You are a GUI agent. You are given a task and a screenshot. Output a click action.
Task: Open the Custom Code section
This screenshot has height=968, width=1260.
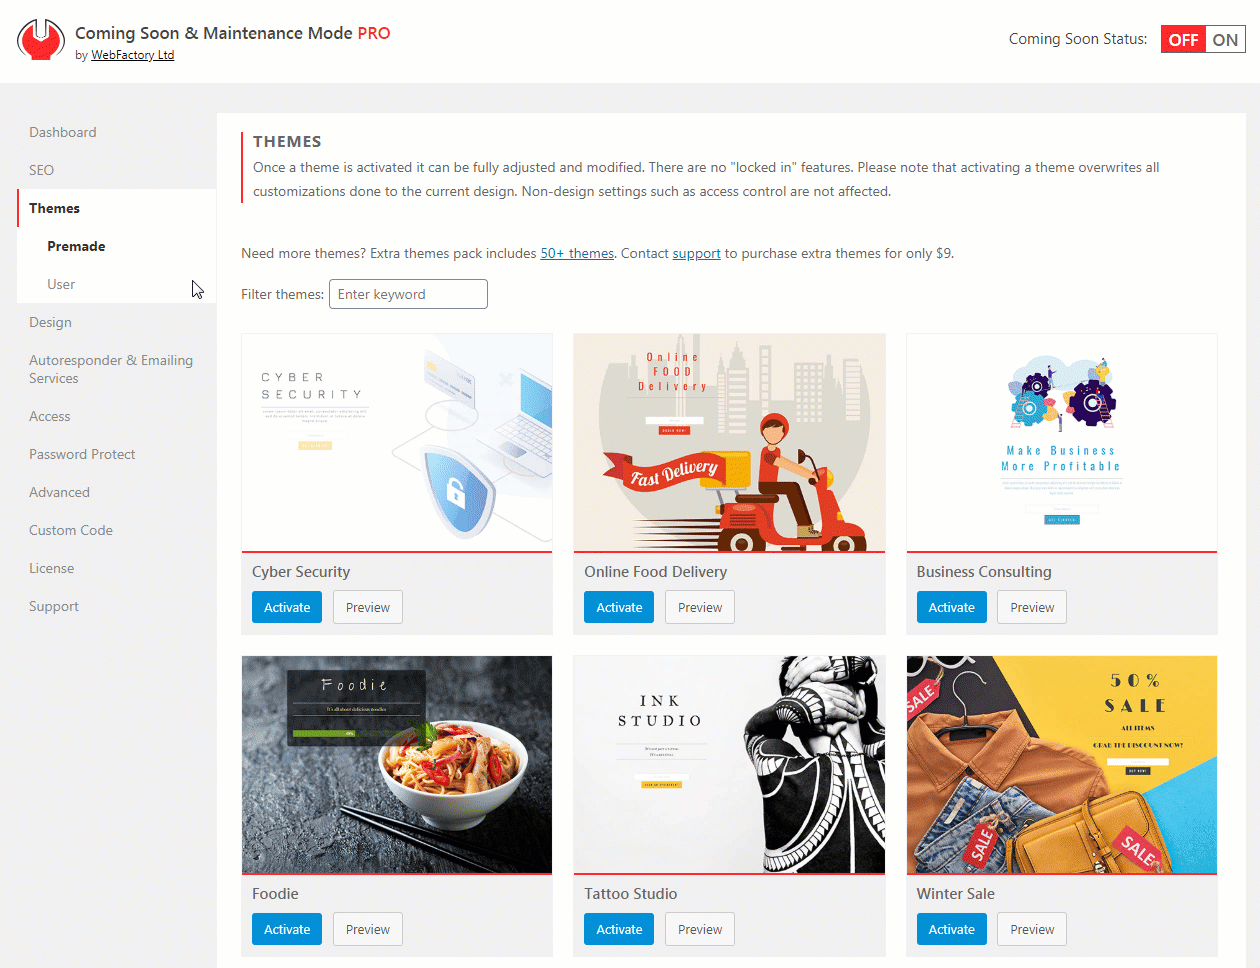click(71, 530)
